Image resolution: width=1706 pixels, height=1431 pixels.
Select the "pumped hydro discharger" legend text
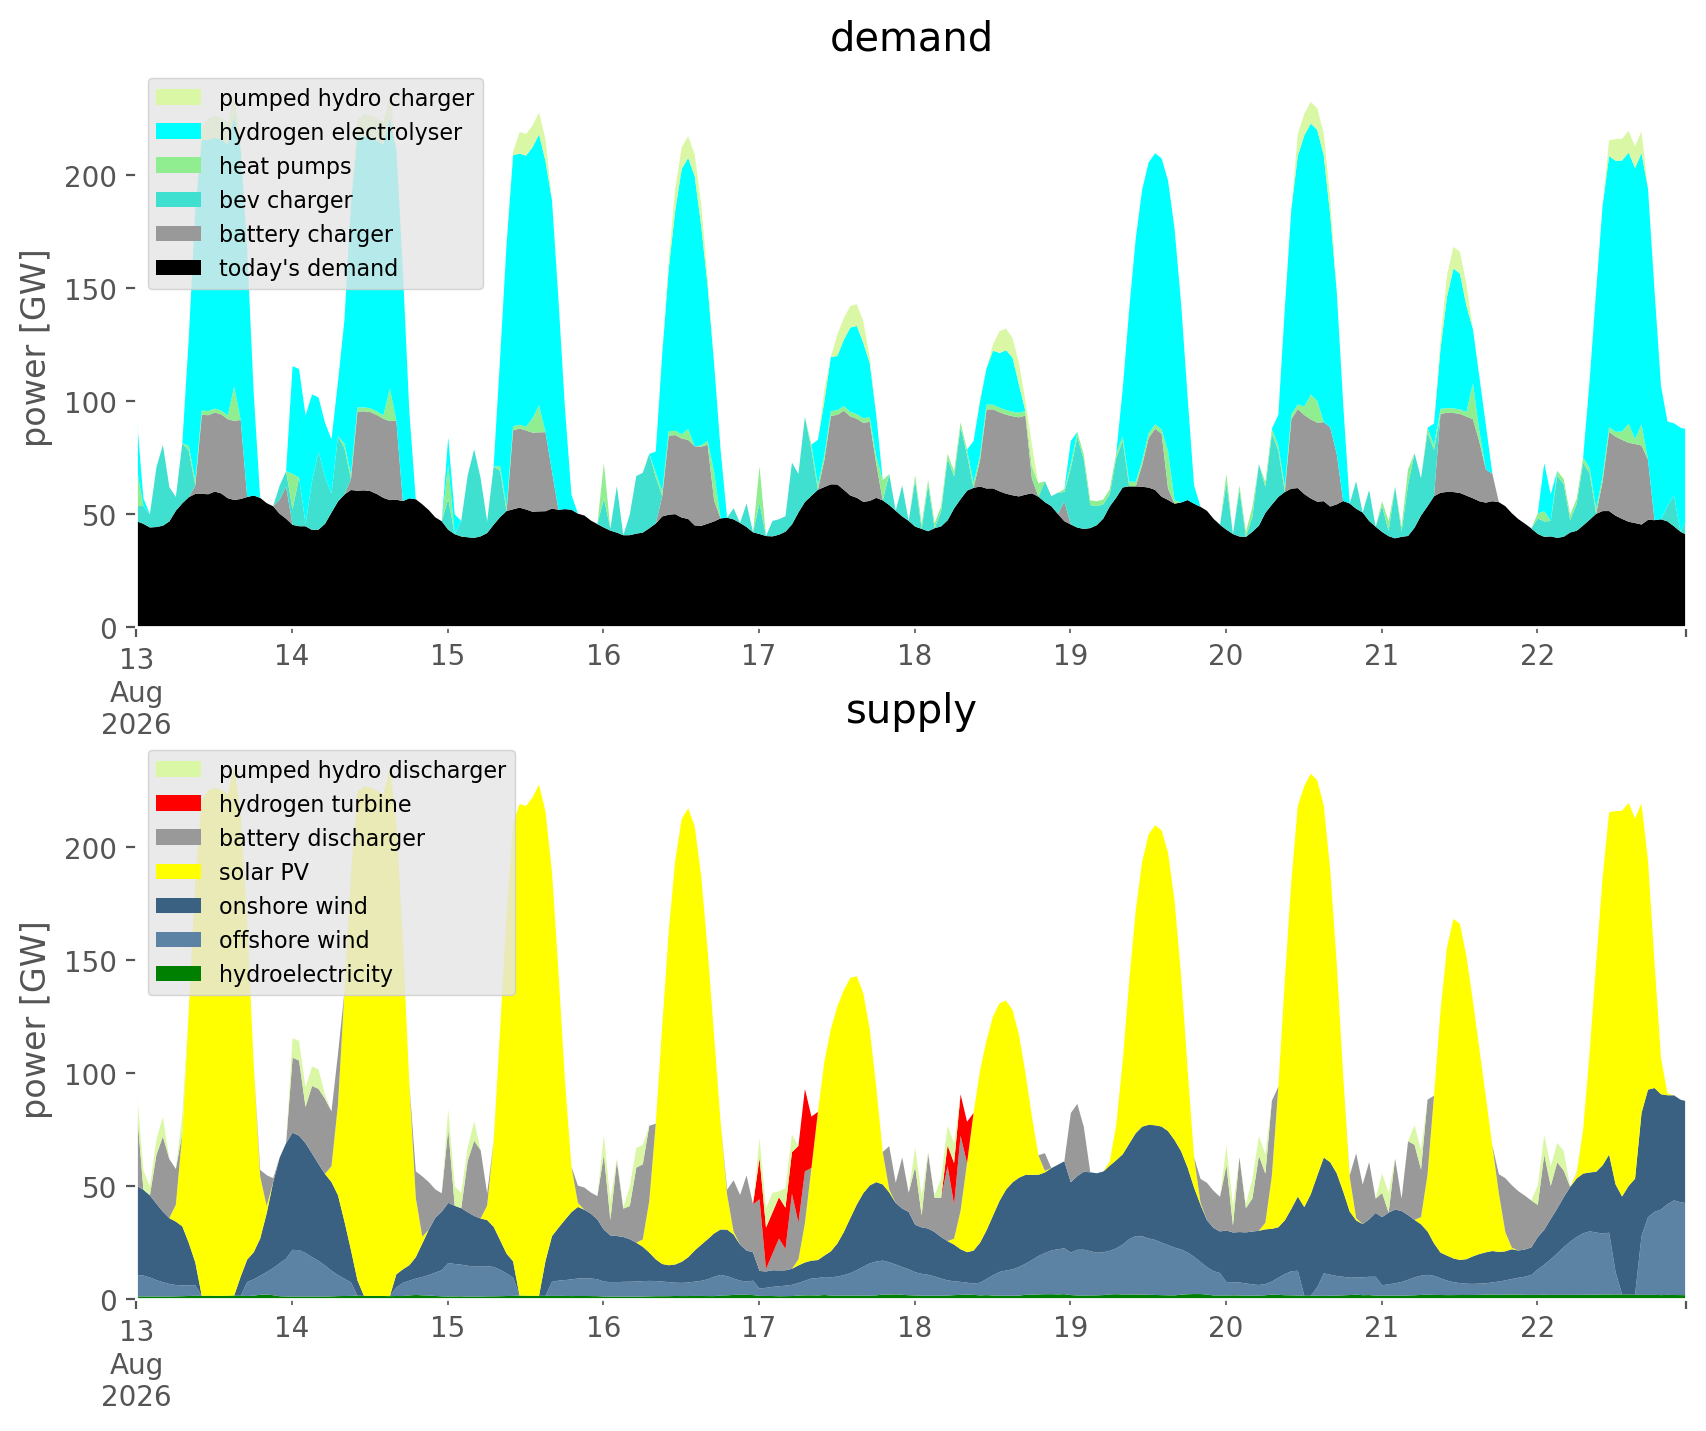pos(362,770)
